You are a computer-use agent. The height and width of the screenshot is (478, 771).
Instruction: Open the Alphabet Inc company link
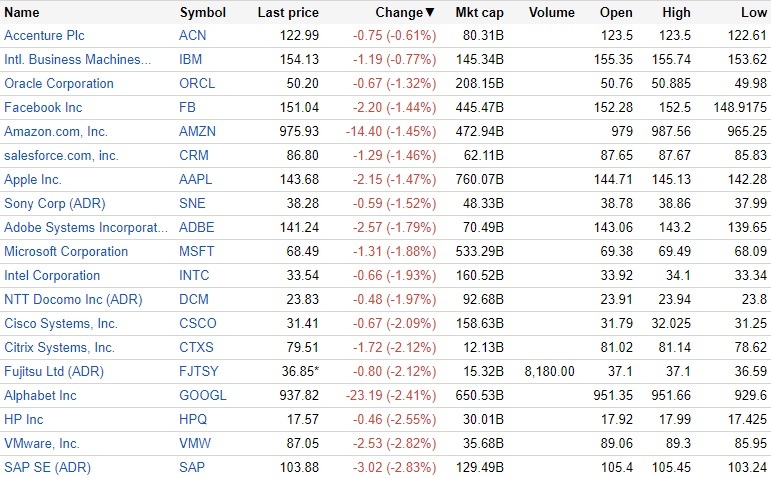40,396
